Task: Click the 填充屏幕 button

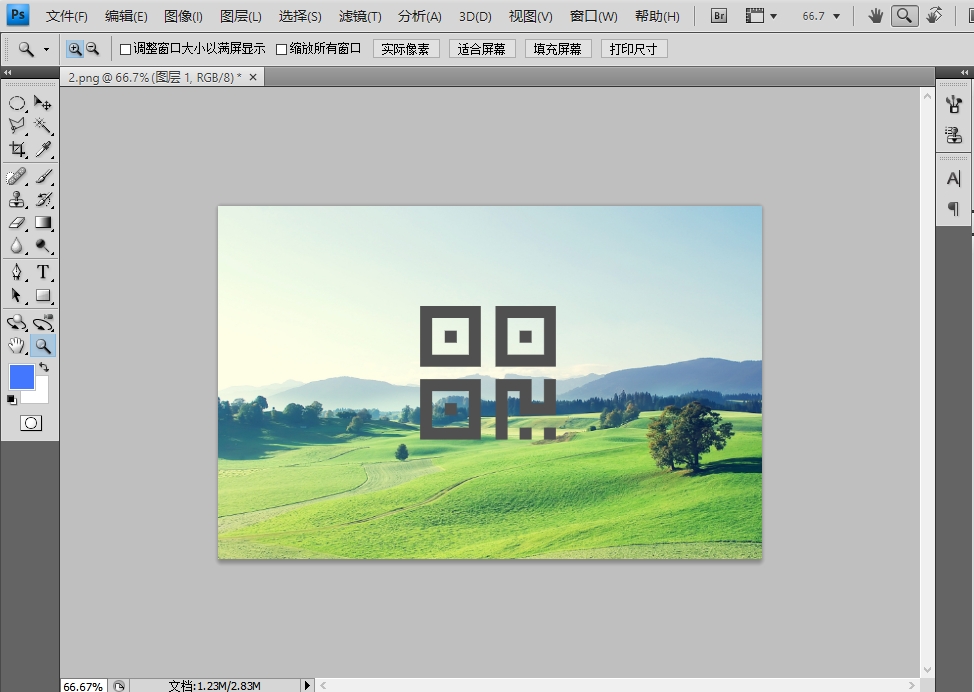Action: 558,49
